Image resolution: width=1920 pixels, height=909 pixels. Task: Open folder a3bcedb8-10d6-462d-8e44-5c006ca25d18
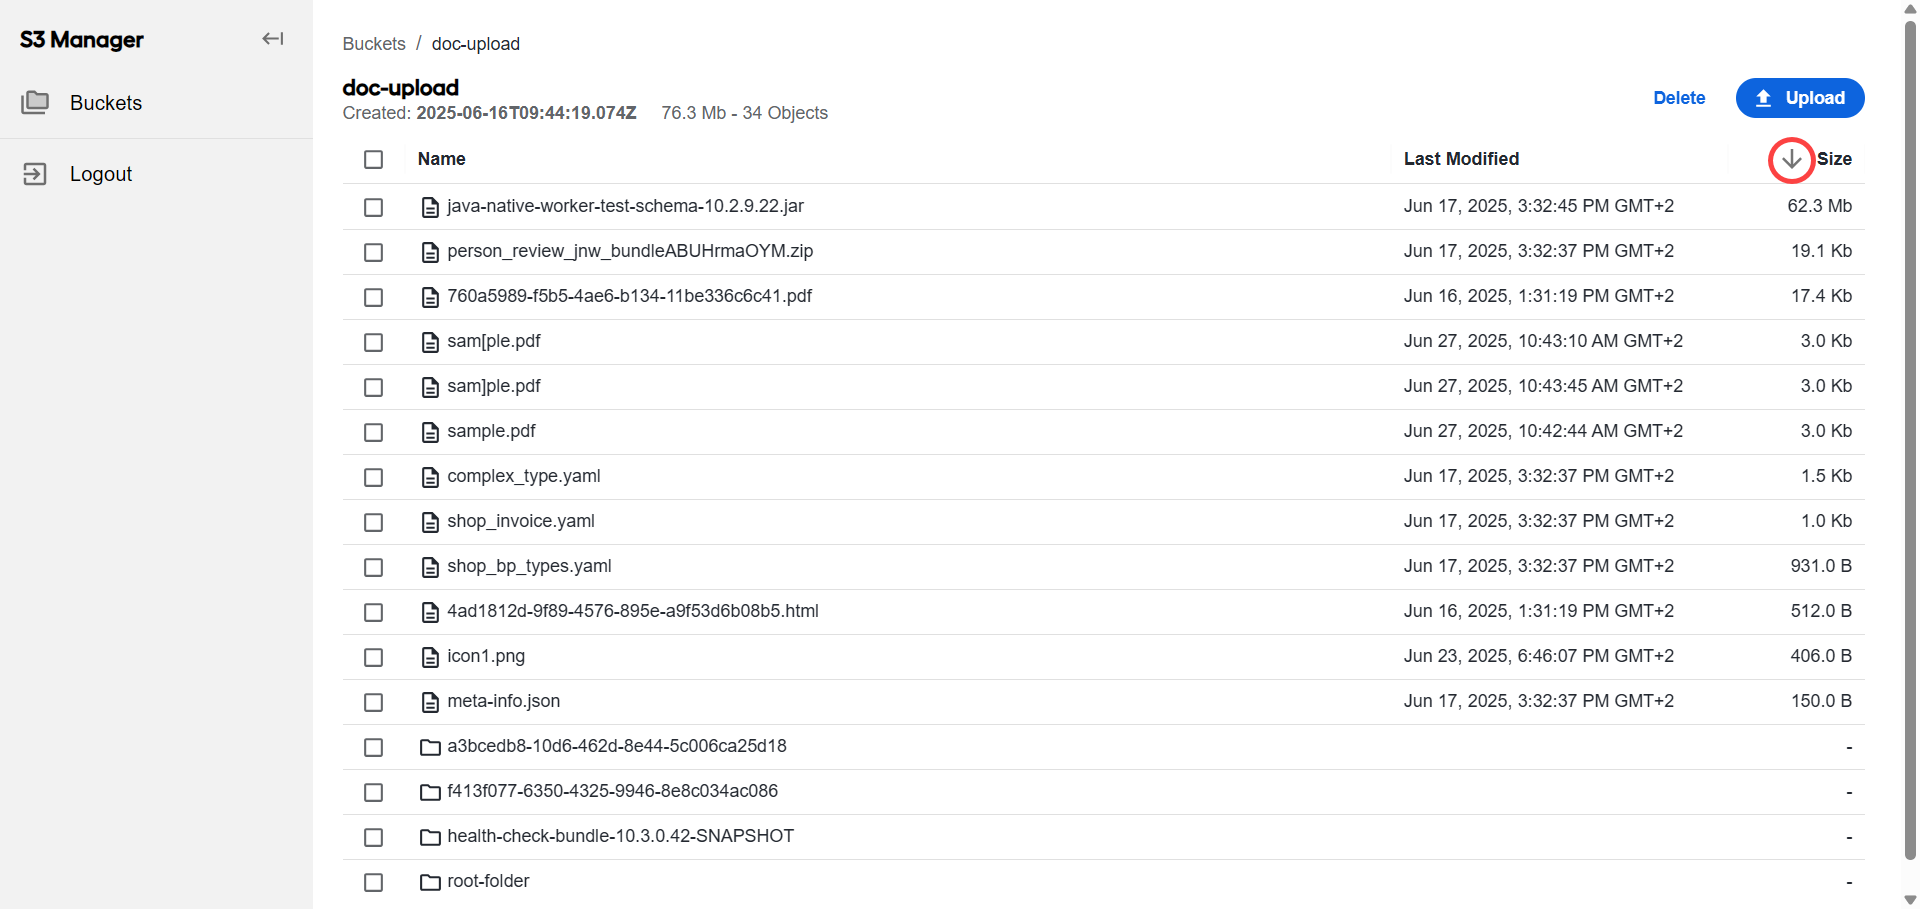[x=617, y=746]
